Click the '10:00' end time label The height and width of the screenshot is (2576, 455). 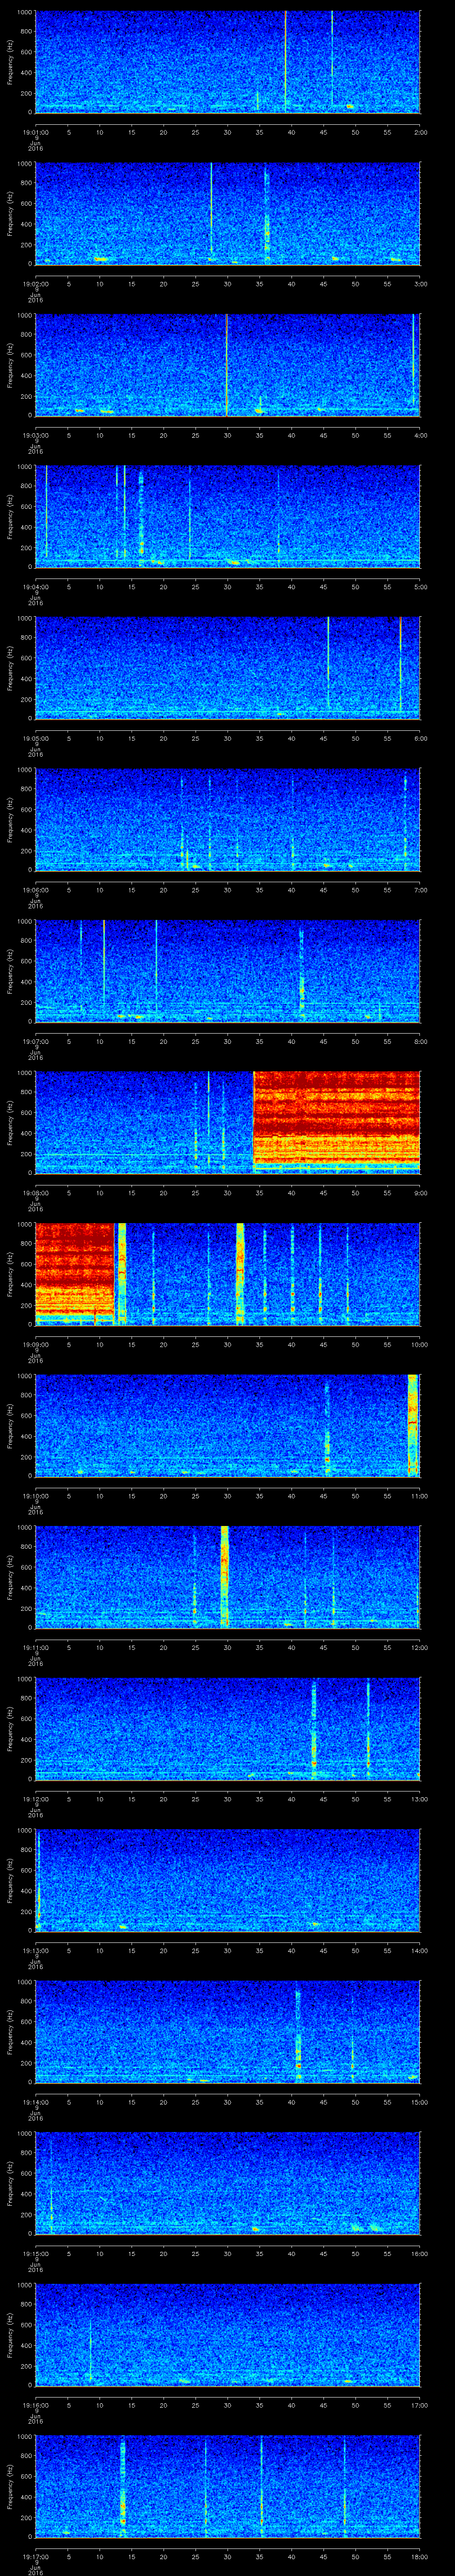[x=419, y=1344]
